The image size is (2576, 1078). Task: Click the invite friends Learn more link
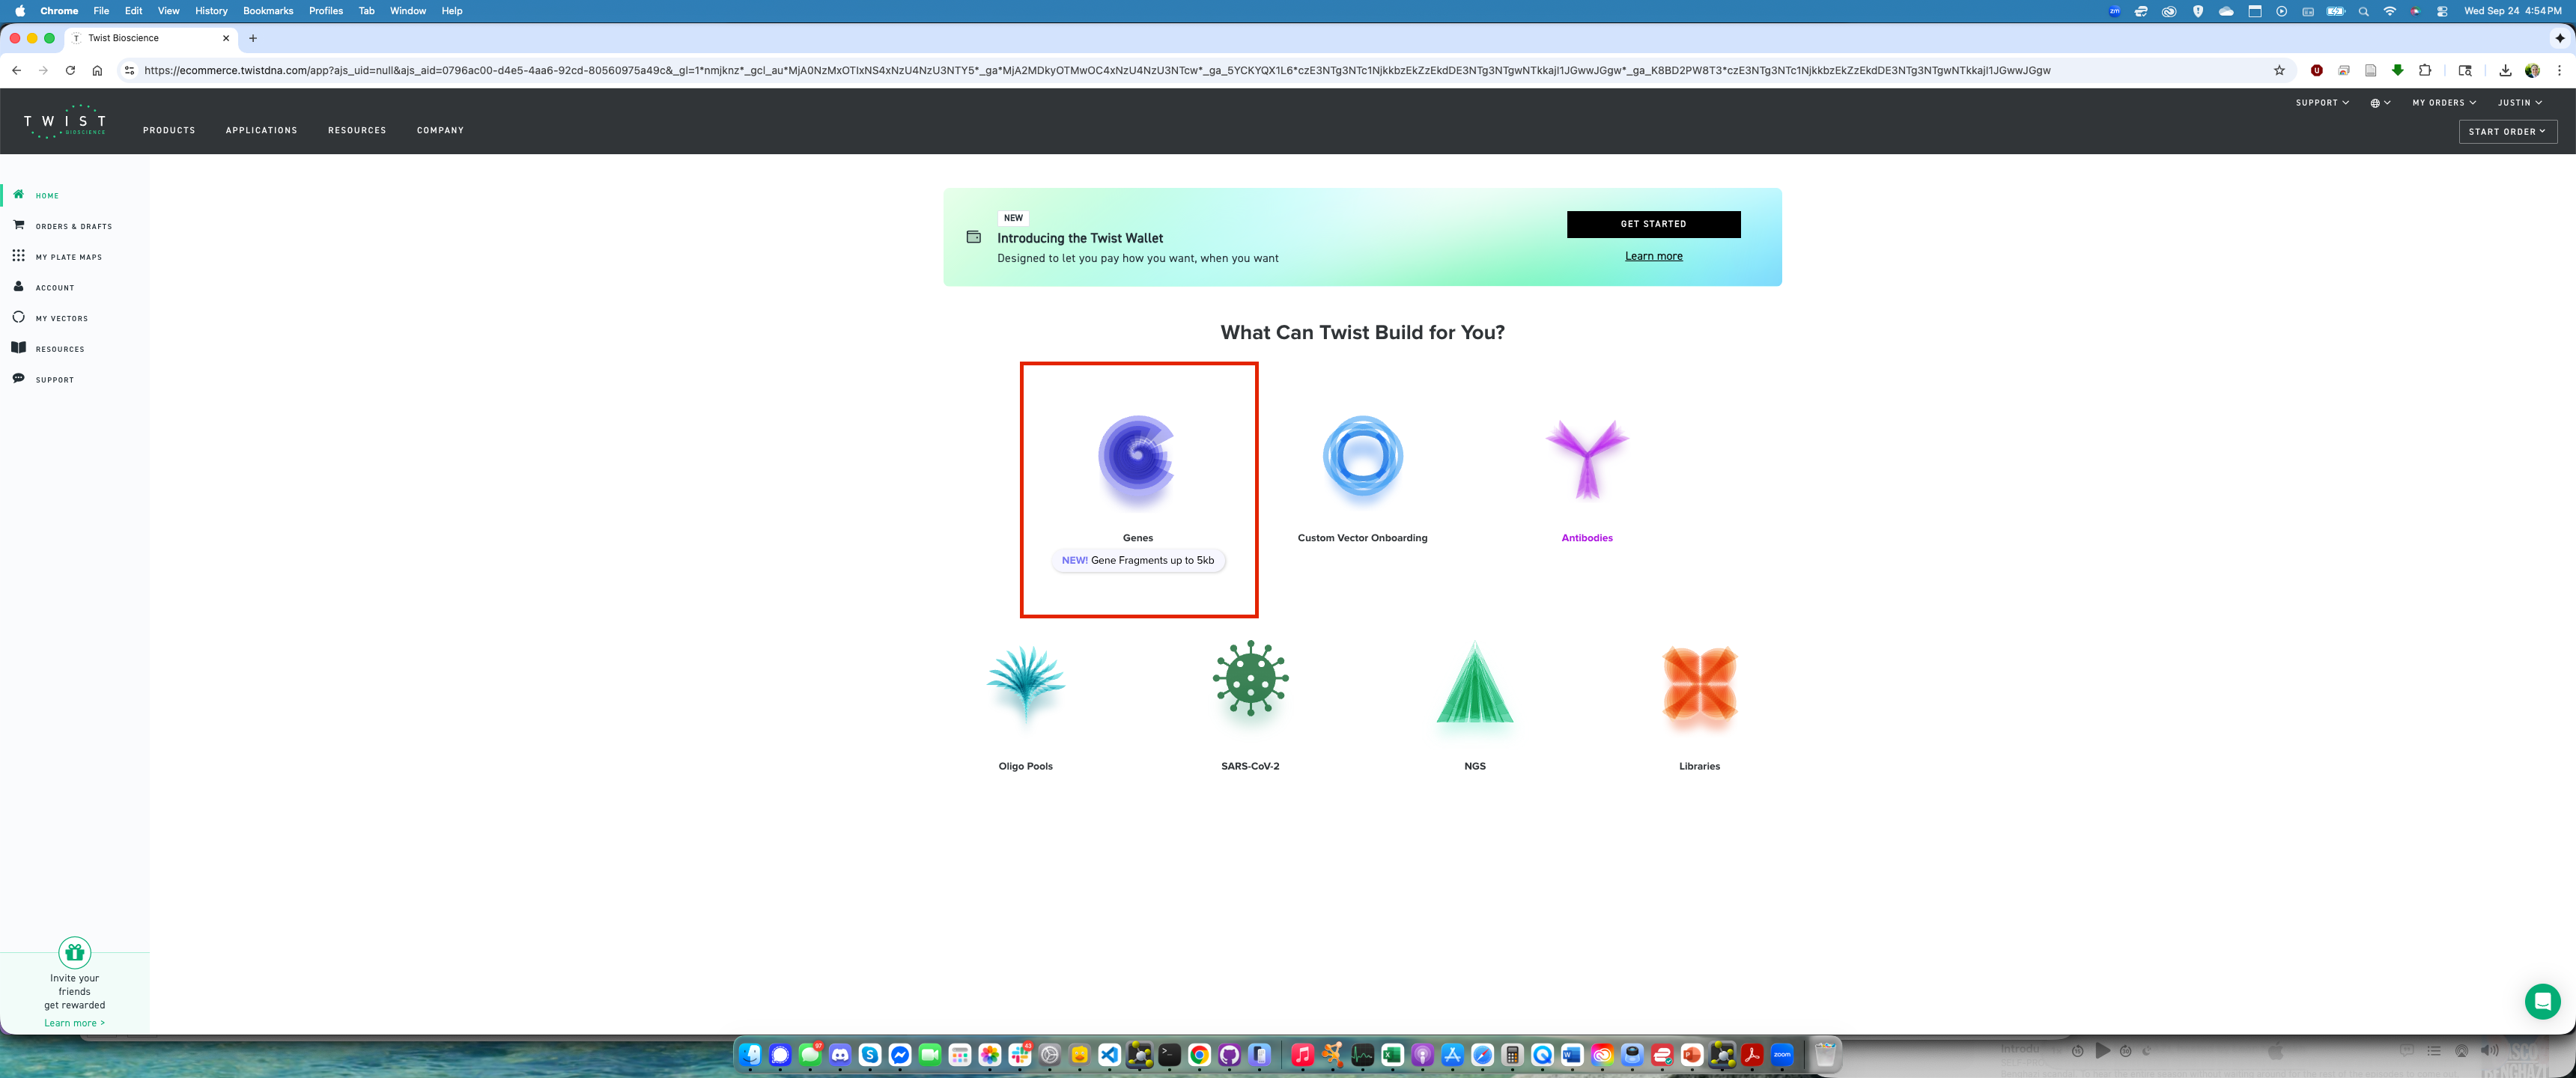74,1023
